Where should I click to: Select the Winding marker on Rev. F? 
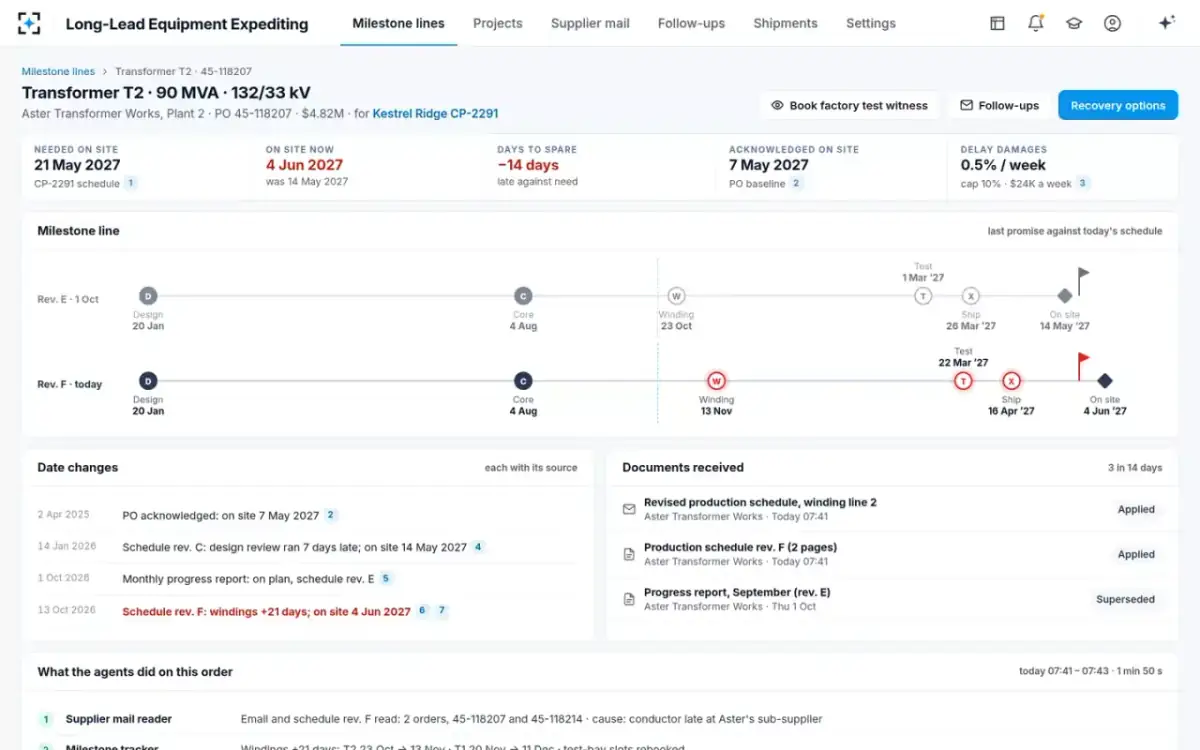716,381
